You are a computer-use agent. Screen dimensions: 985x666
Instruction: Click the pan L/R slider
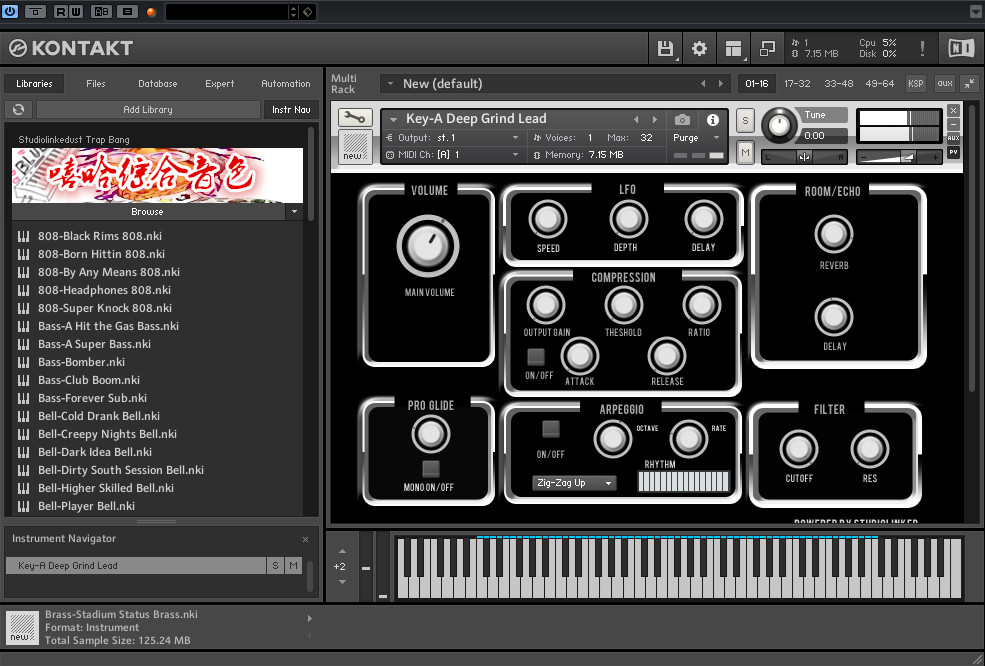pos(804,157)
